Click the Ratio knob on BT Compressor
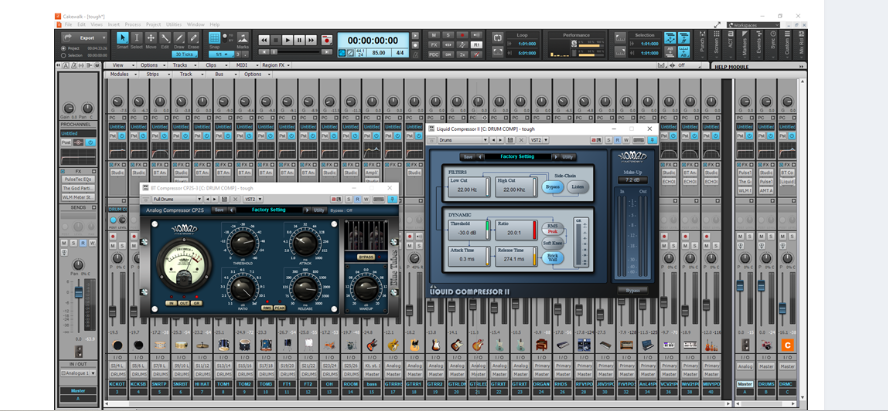The image size is (888, 411). point(243,288)
